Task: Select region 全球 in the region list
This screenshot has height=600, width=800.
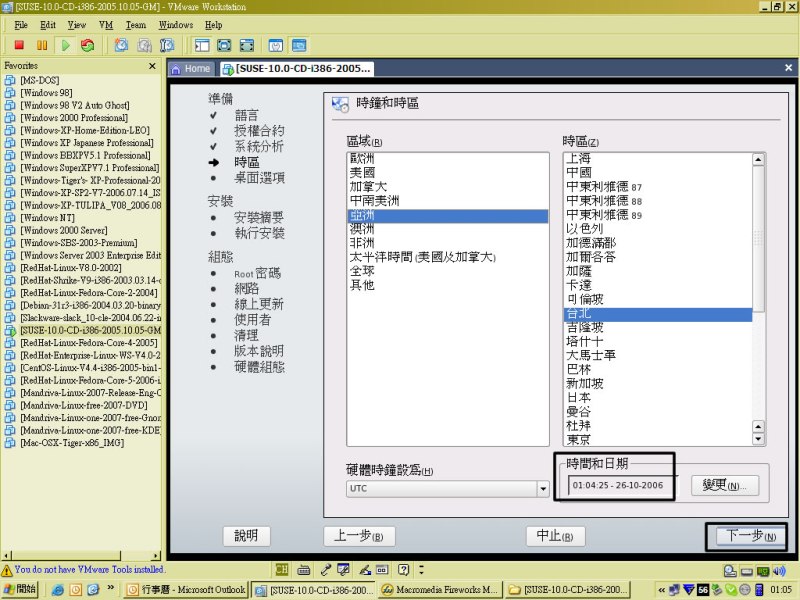Action: [447, 271]
